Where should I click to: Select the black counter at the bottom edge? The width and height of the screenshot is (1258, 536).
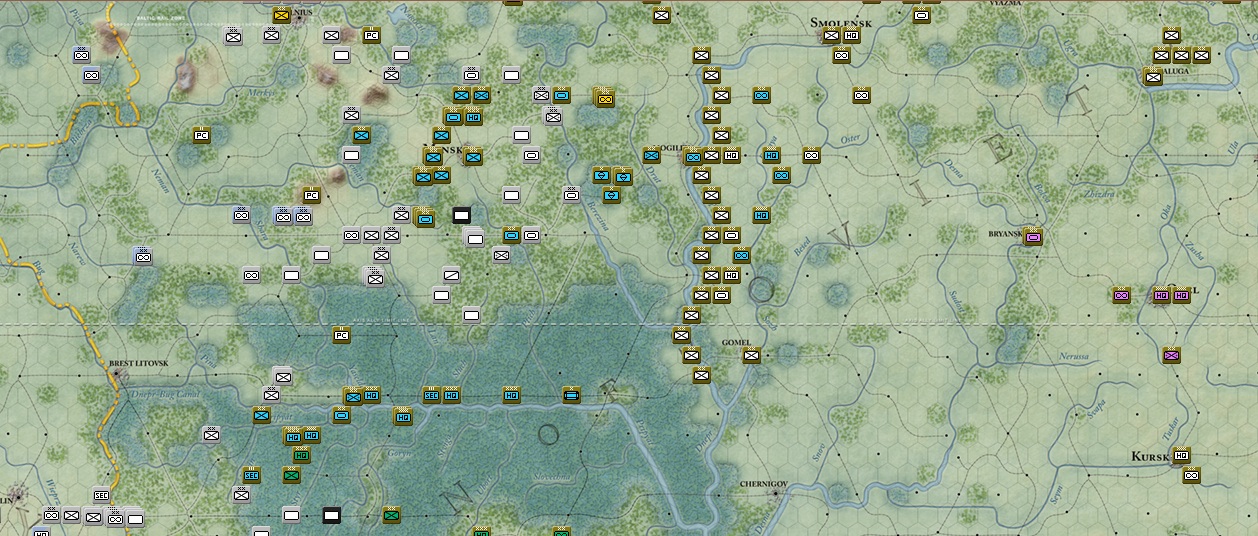331,515
